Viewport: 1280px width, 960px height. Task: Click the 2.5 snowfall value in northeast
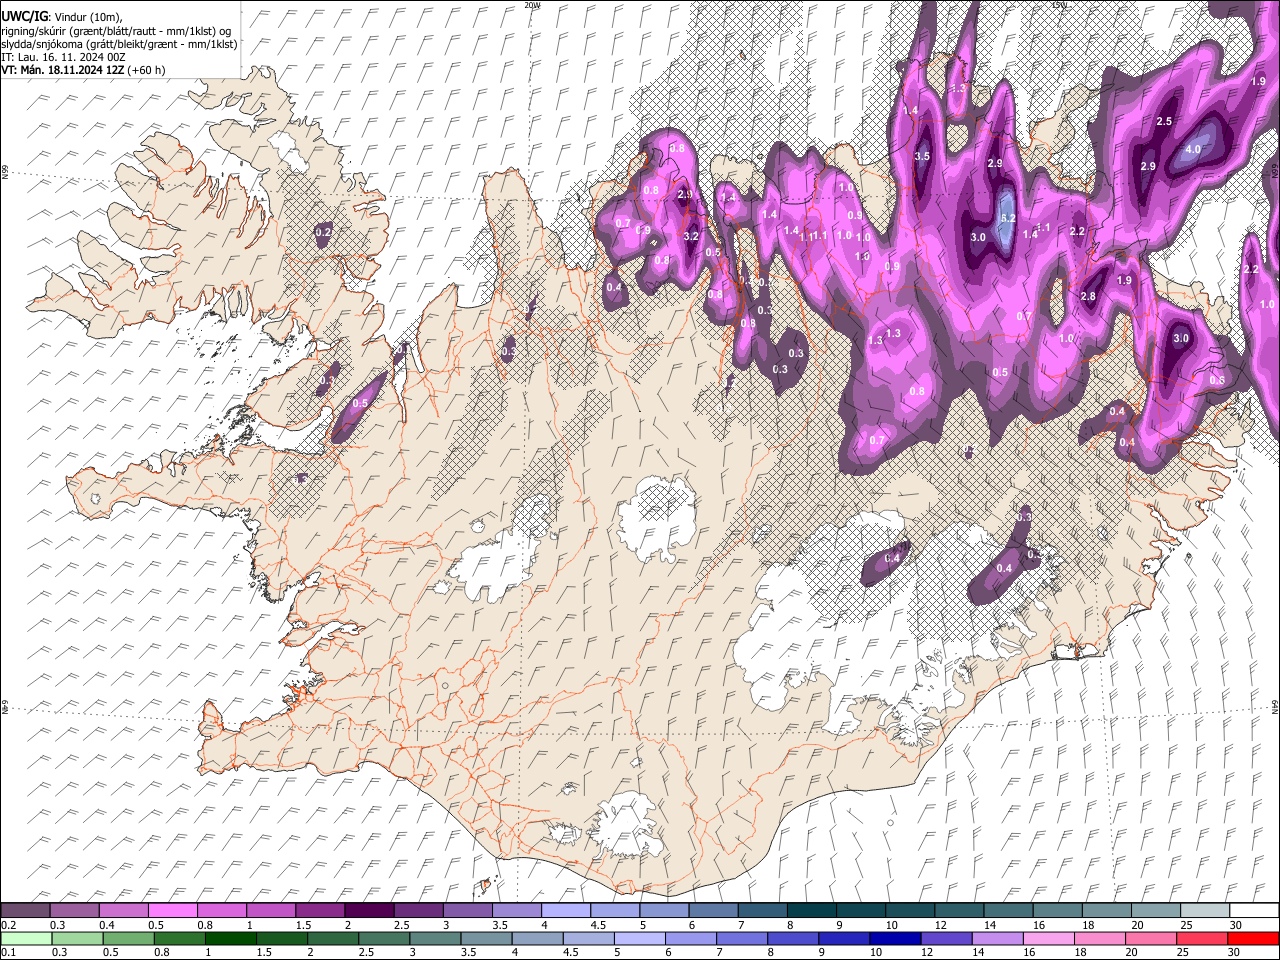pyautogui.click(x=1164, y=122)
